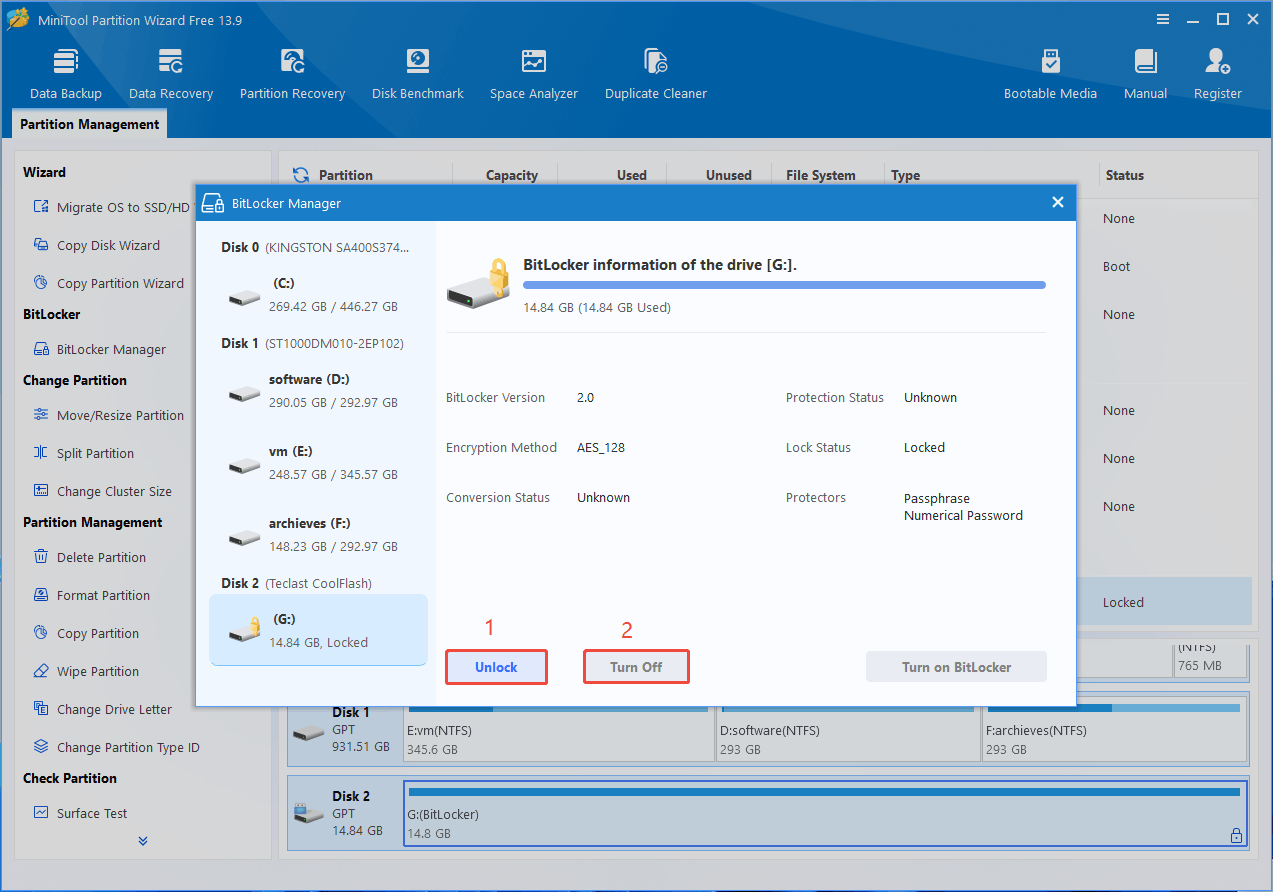Choose Move/Resize Partition
The height and width of the screenshot is (892, 1273).
pos(108,415)
